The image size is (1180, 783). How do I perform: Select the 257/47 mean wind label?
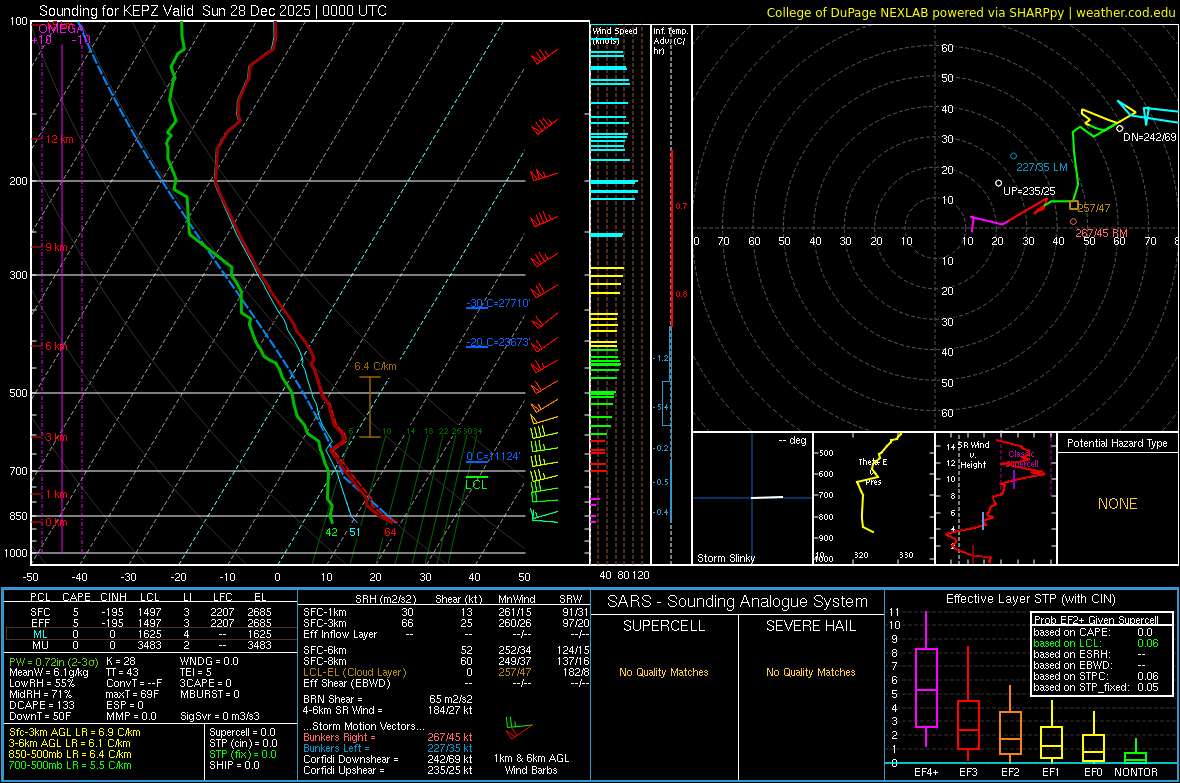coord(1093,208)
